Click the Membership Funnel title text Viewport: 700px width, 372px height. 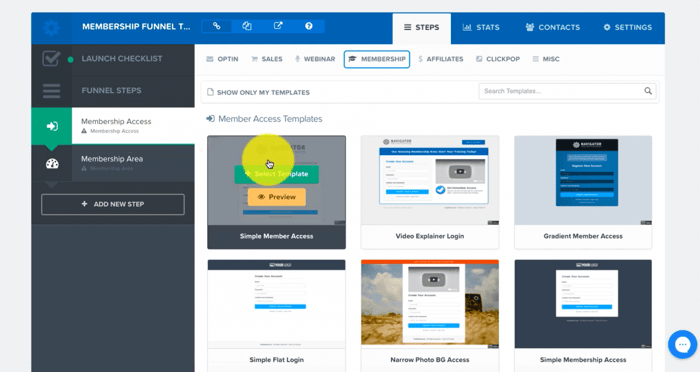click(136, 27)
